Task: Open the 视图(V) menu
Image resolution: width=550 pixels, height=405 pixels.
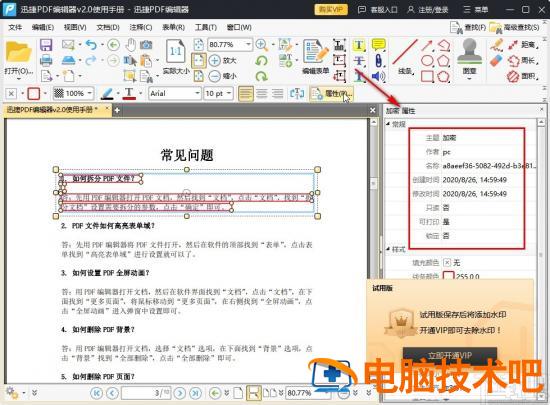Action: point(75,27)
